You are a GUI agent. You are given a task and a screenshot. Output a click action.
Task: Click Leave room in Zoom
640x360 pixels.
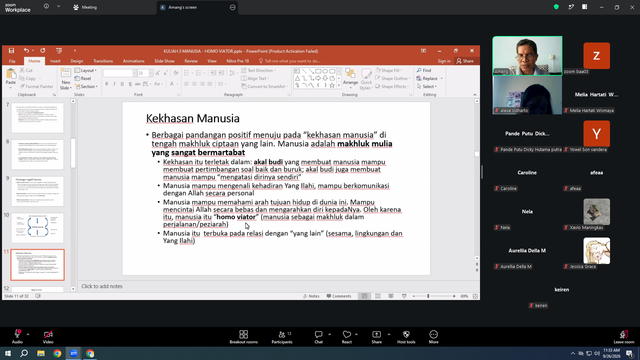coord(624,337)
